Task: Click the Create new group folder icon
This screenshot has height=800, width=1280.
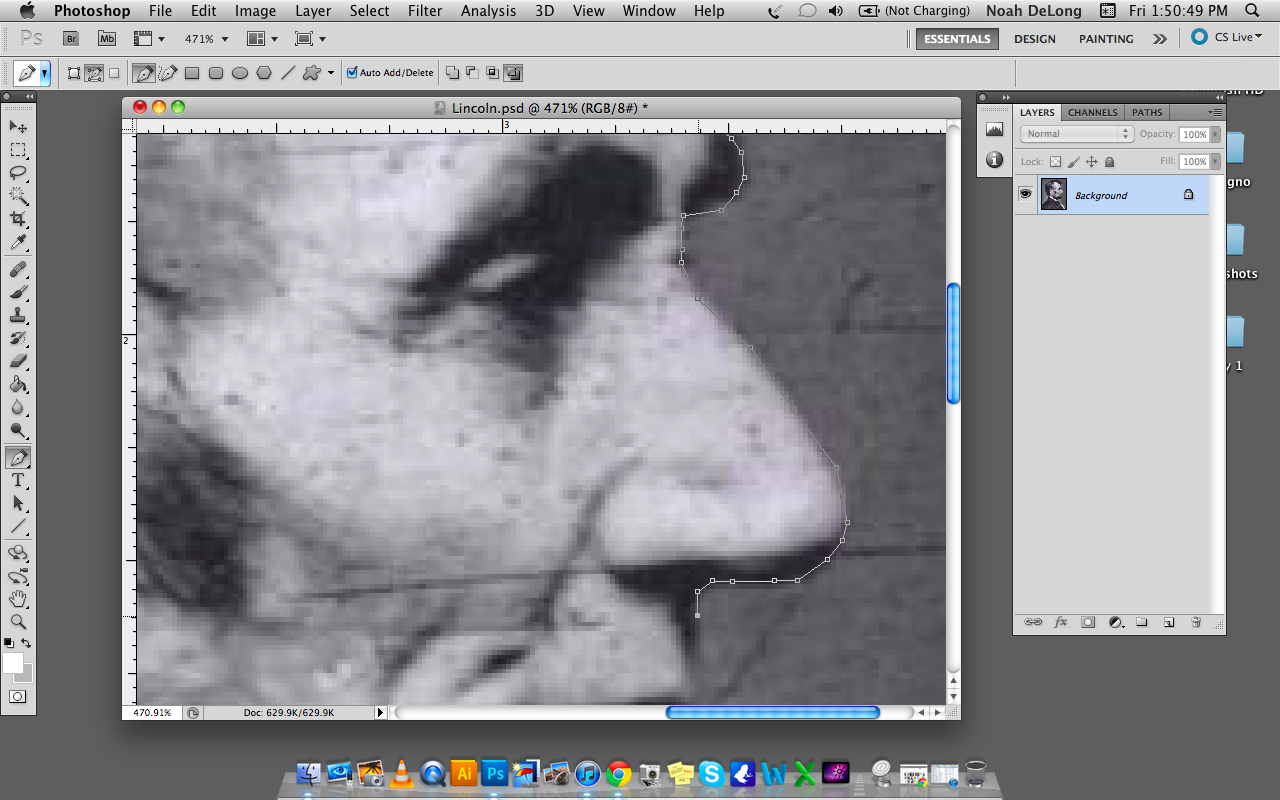Action: click(x=1141, y=622)
